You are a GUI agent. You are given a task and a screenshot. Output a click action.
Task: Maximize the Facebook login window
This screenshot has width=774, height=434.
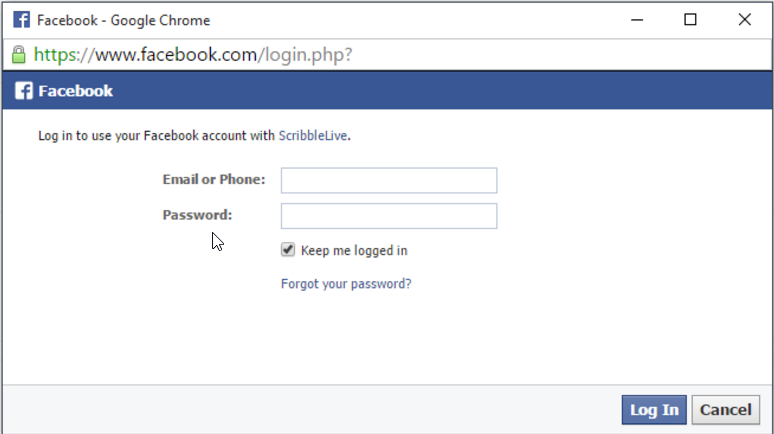coord(690,20)
